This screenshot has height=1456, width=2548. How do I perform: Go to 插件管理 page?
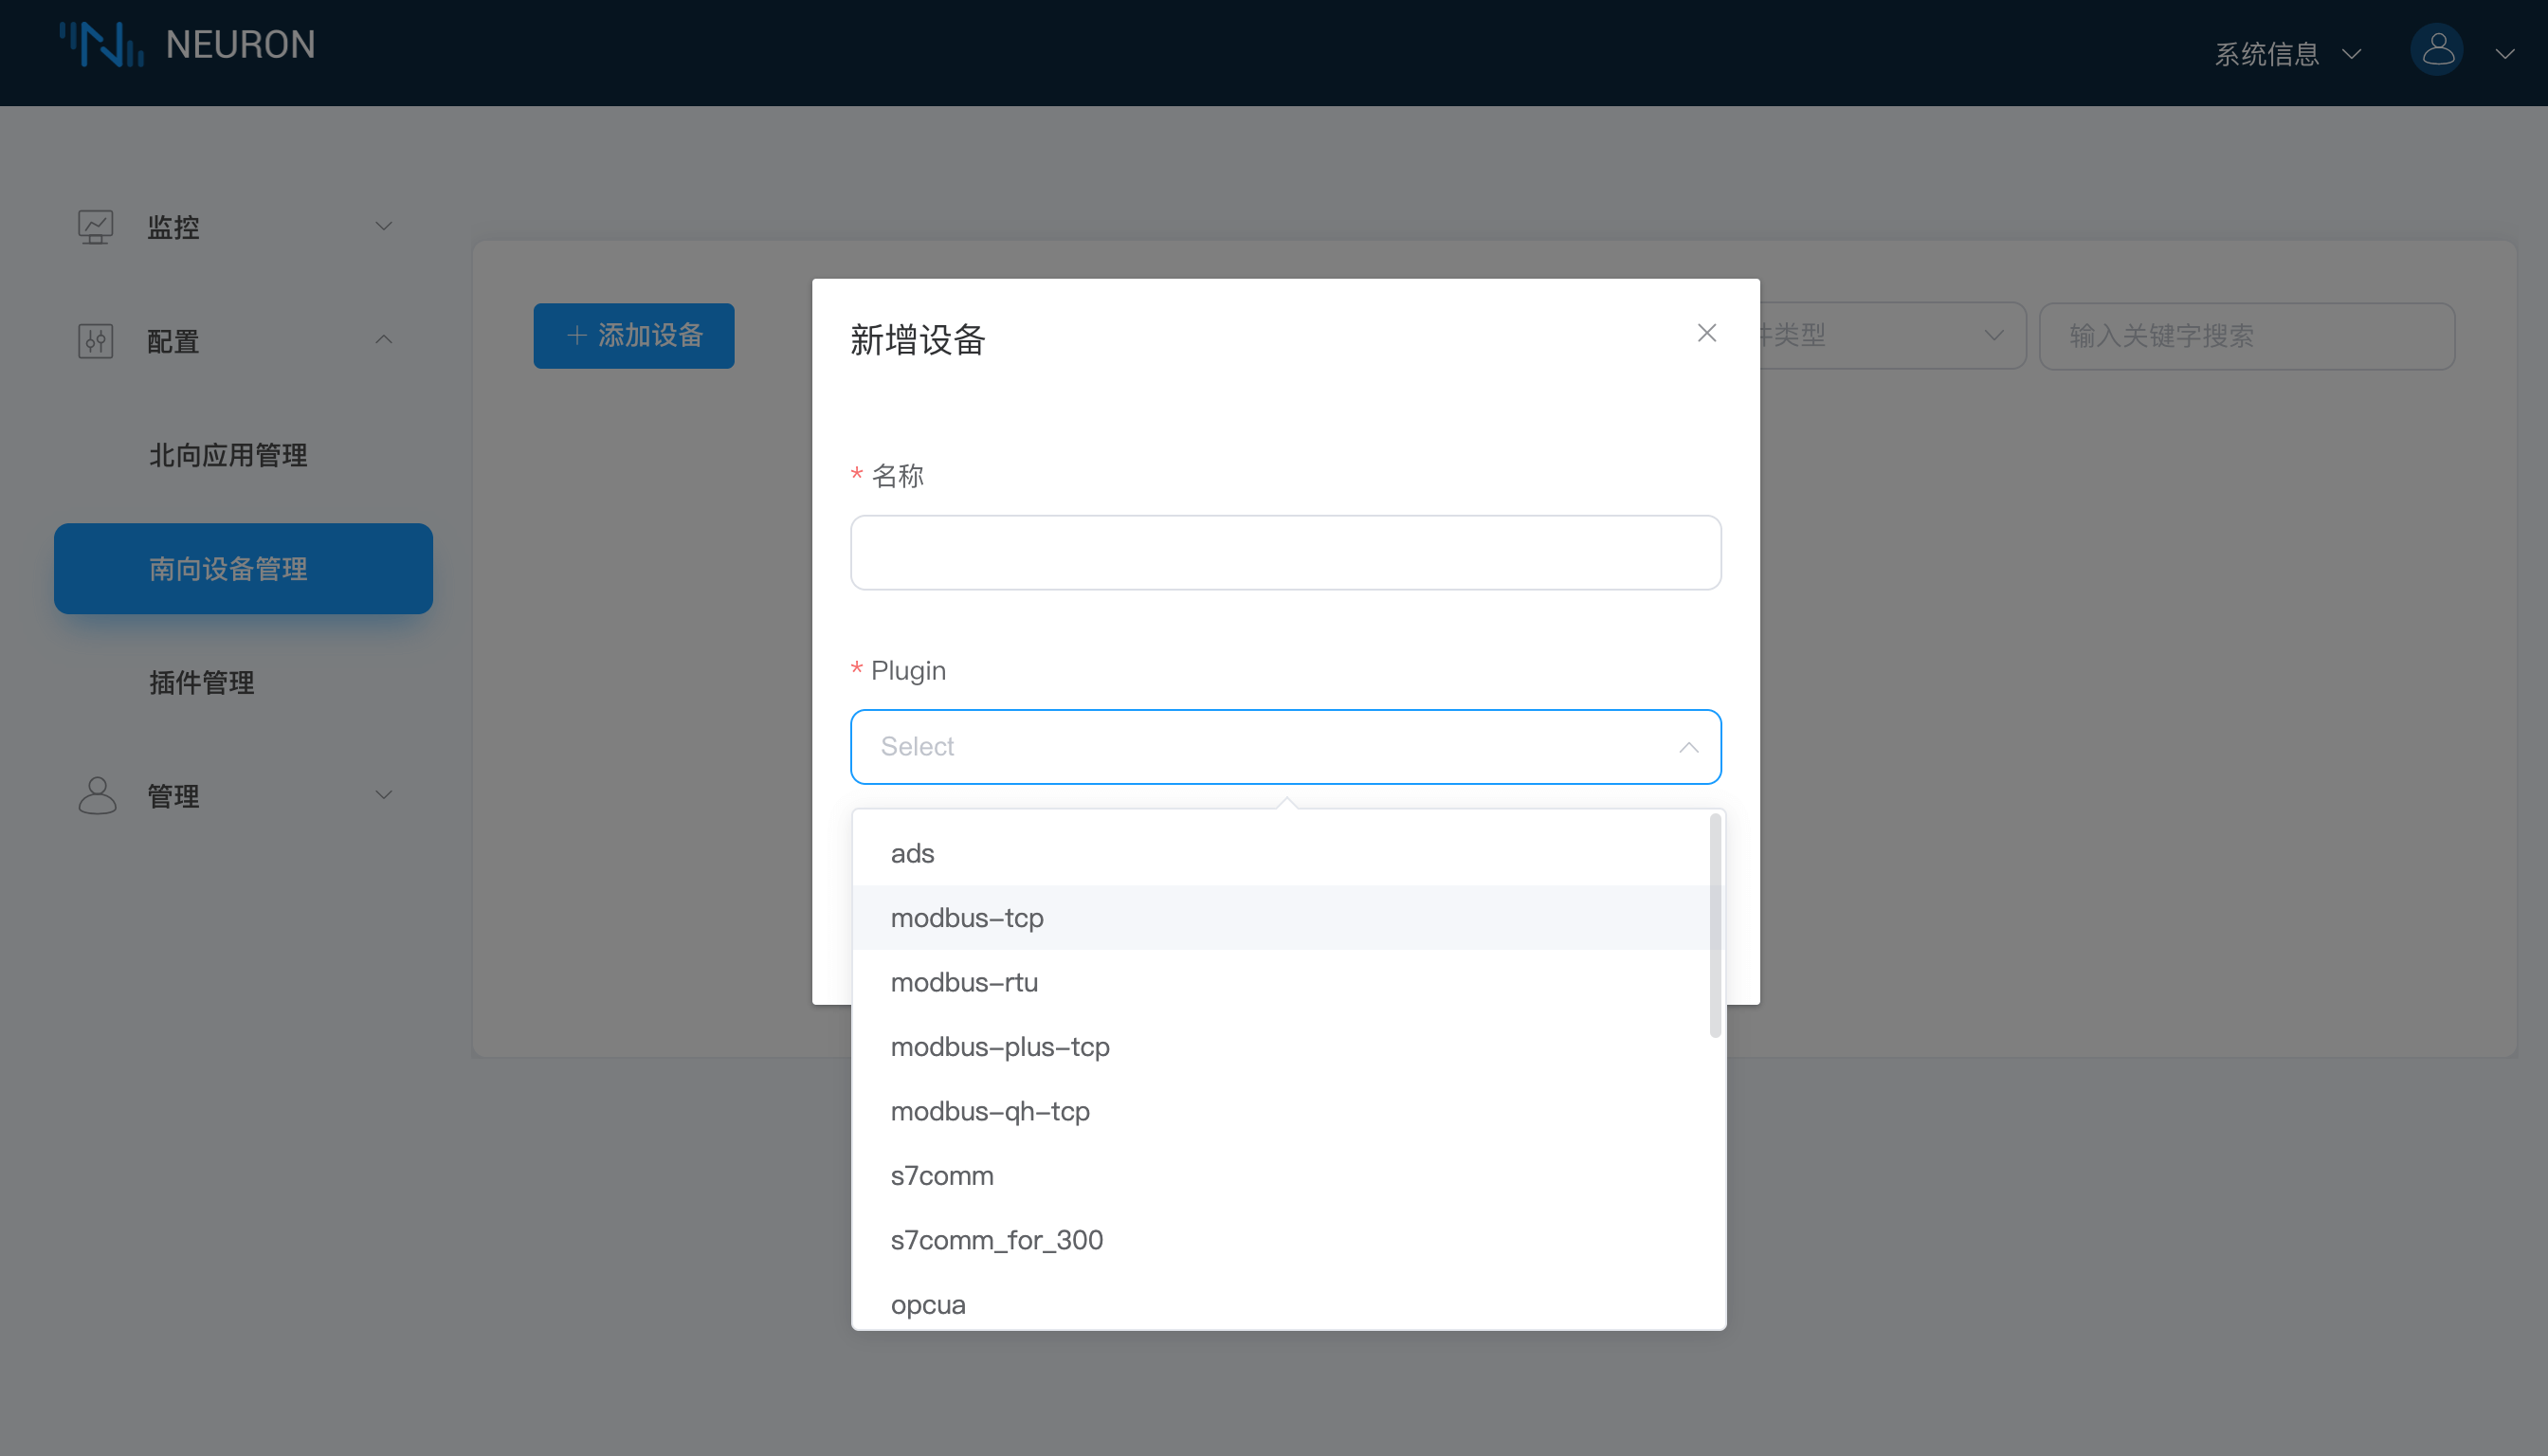coord(202,683)
